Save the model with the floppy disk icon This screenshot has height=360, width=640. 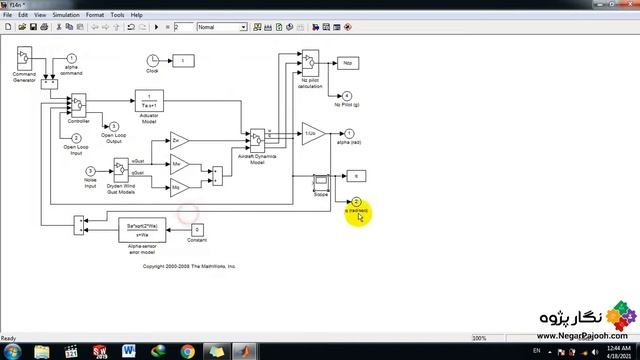(x=33, y=27)
